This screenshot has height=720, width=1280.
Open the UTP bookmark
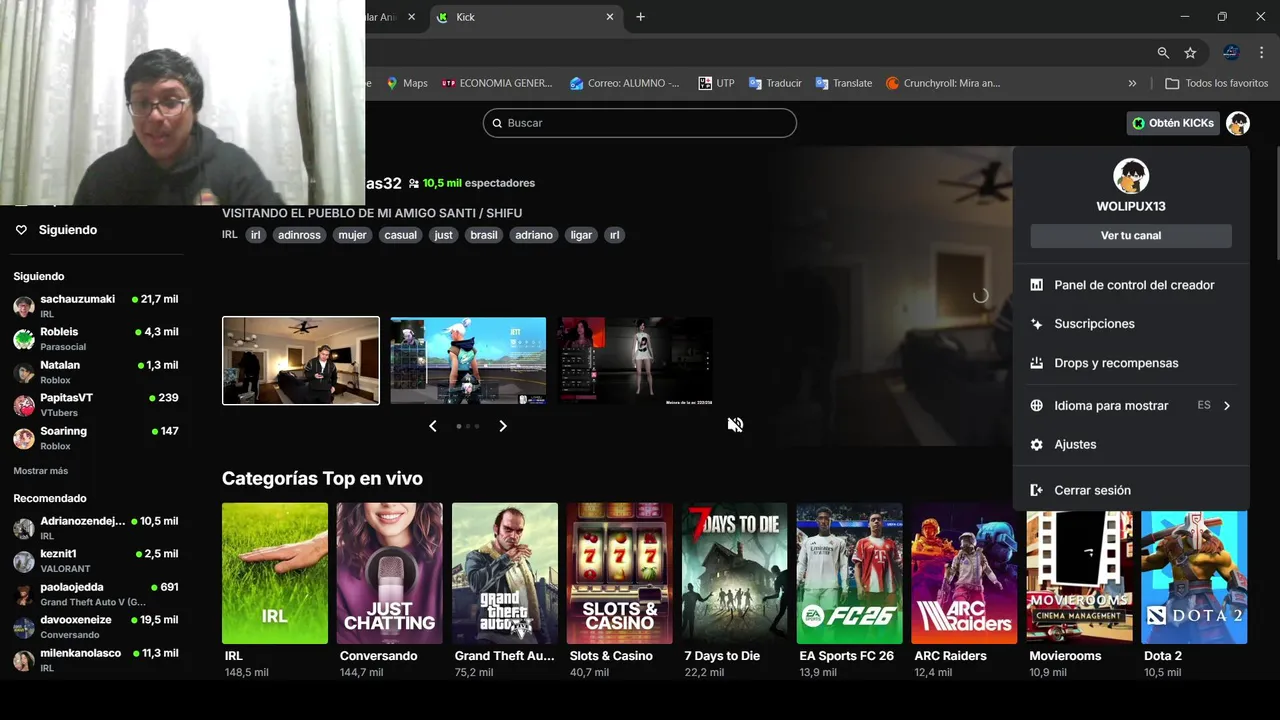[716, 83]
